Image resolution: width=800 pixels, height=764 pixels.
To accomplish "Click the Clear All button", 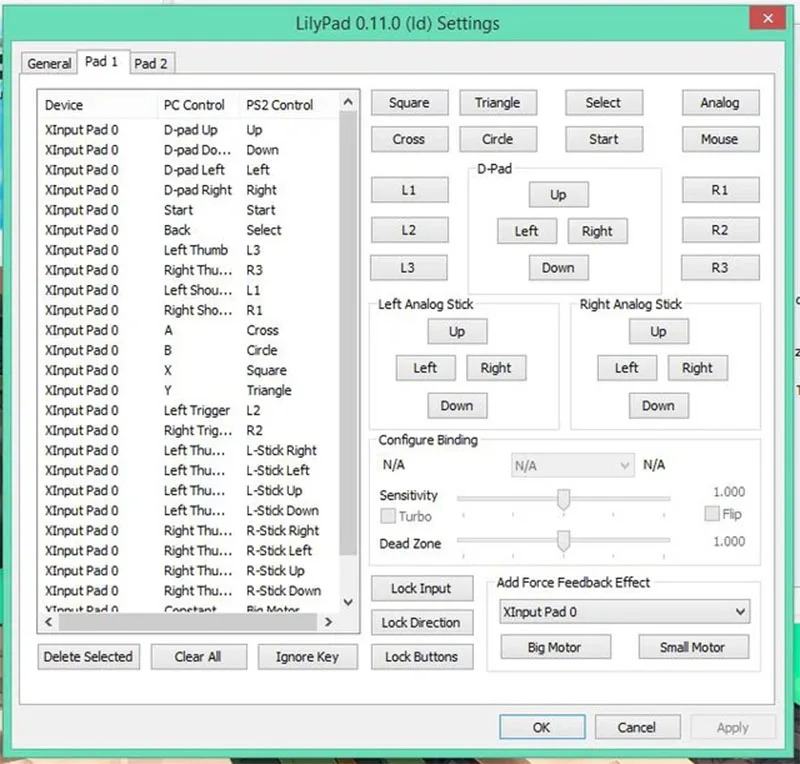I will click(198, 656).
